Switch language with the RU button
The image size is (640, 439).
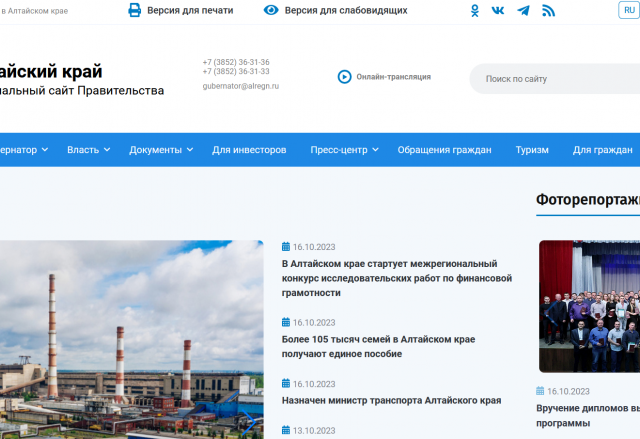629,10
